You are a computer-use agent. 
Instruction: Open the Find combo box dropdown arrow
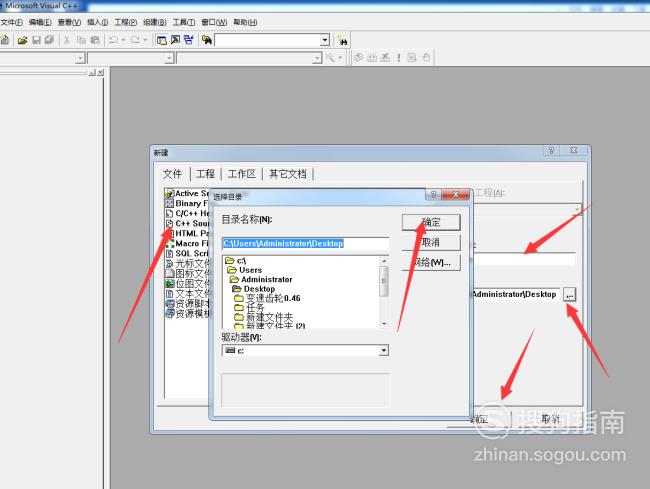coord(325,40)
